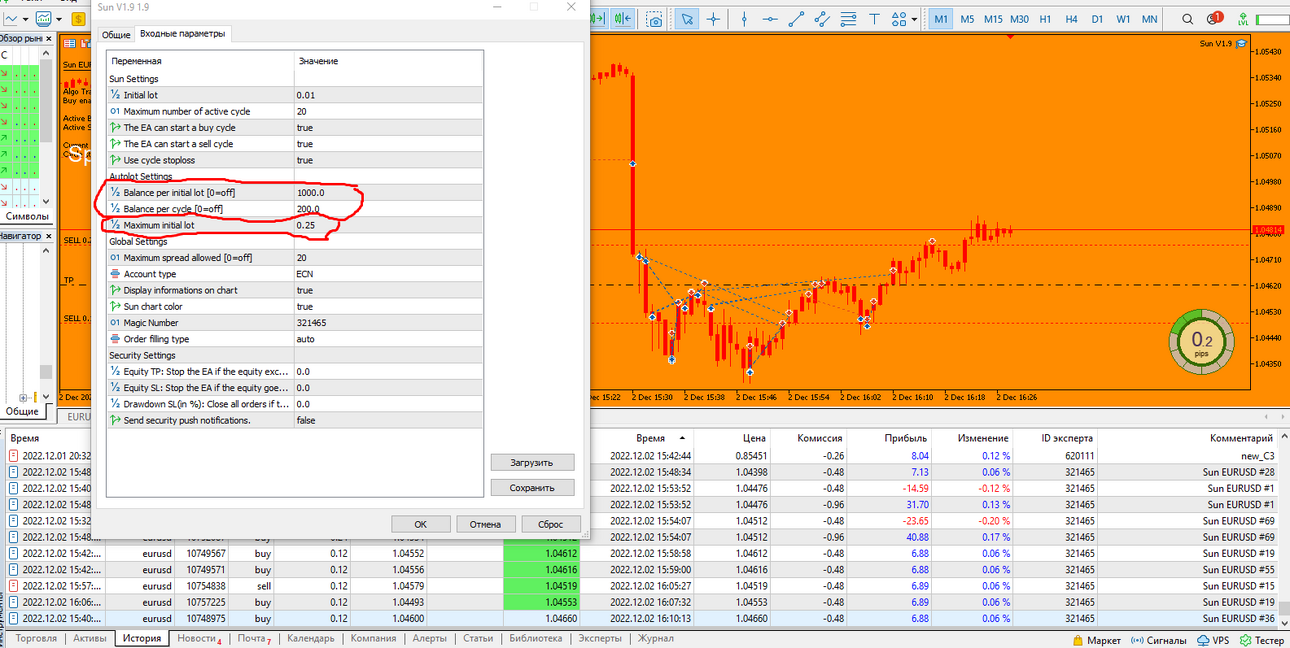Open the Общие tab in Sun dialog
The width and height of the screenshot is (1290, 648).
[115, 34]
